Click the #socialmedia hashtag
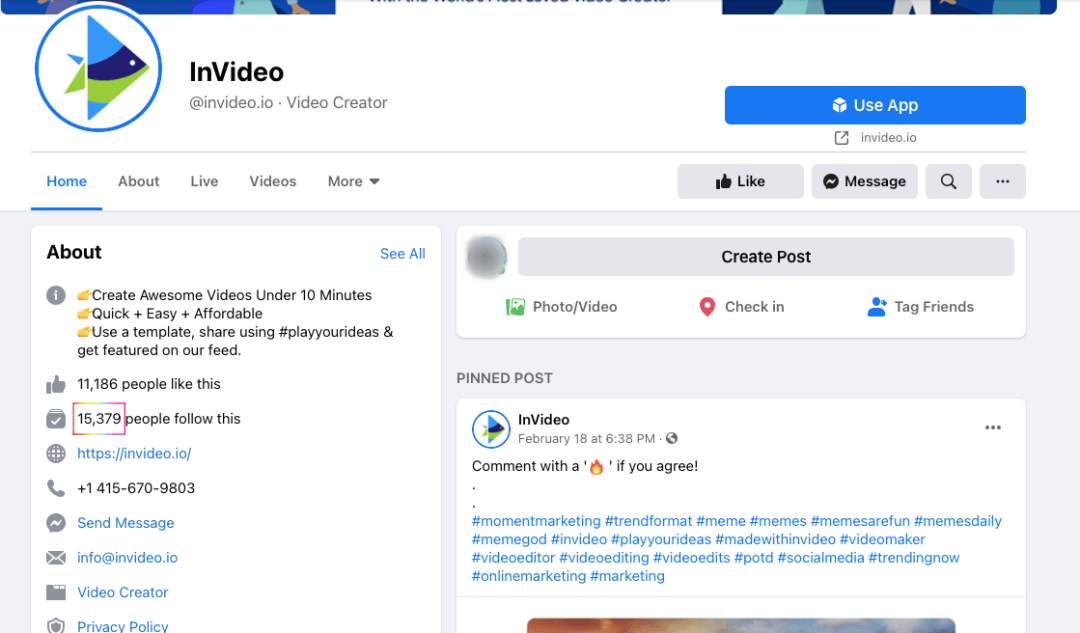Image resolution: width=1080 pixels, height=633 pixels. (820, 558)
